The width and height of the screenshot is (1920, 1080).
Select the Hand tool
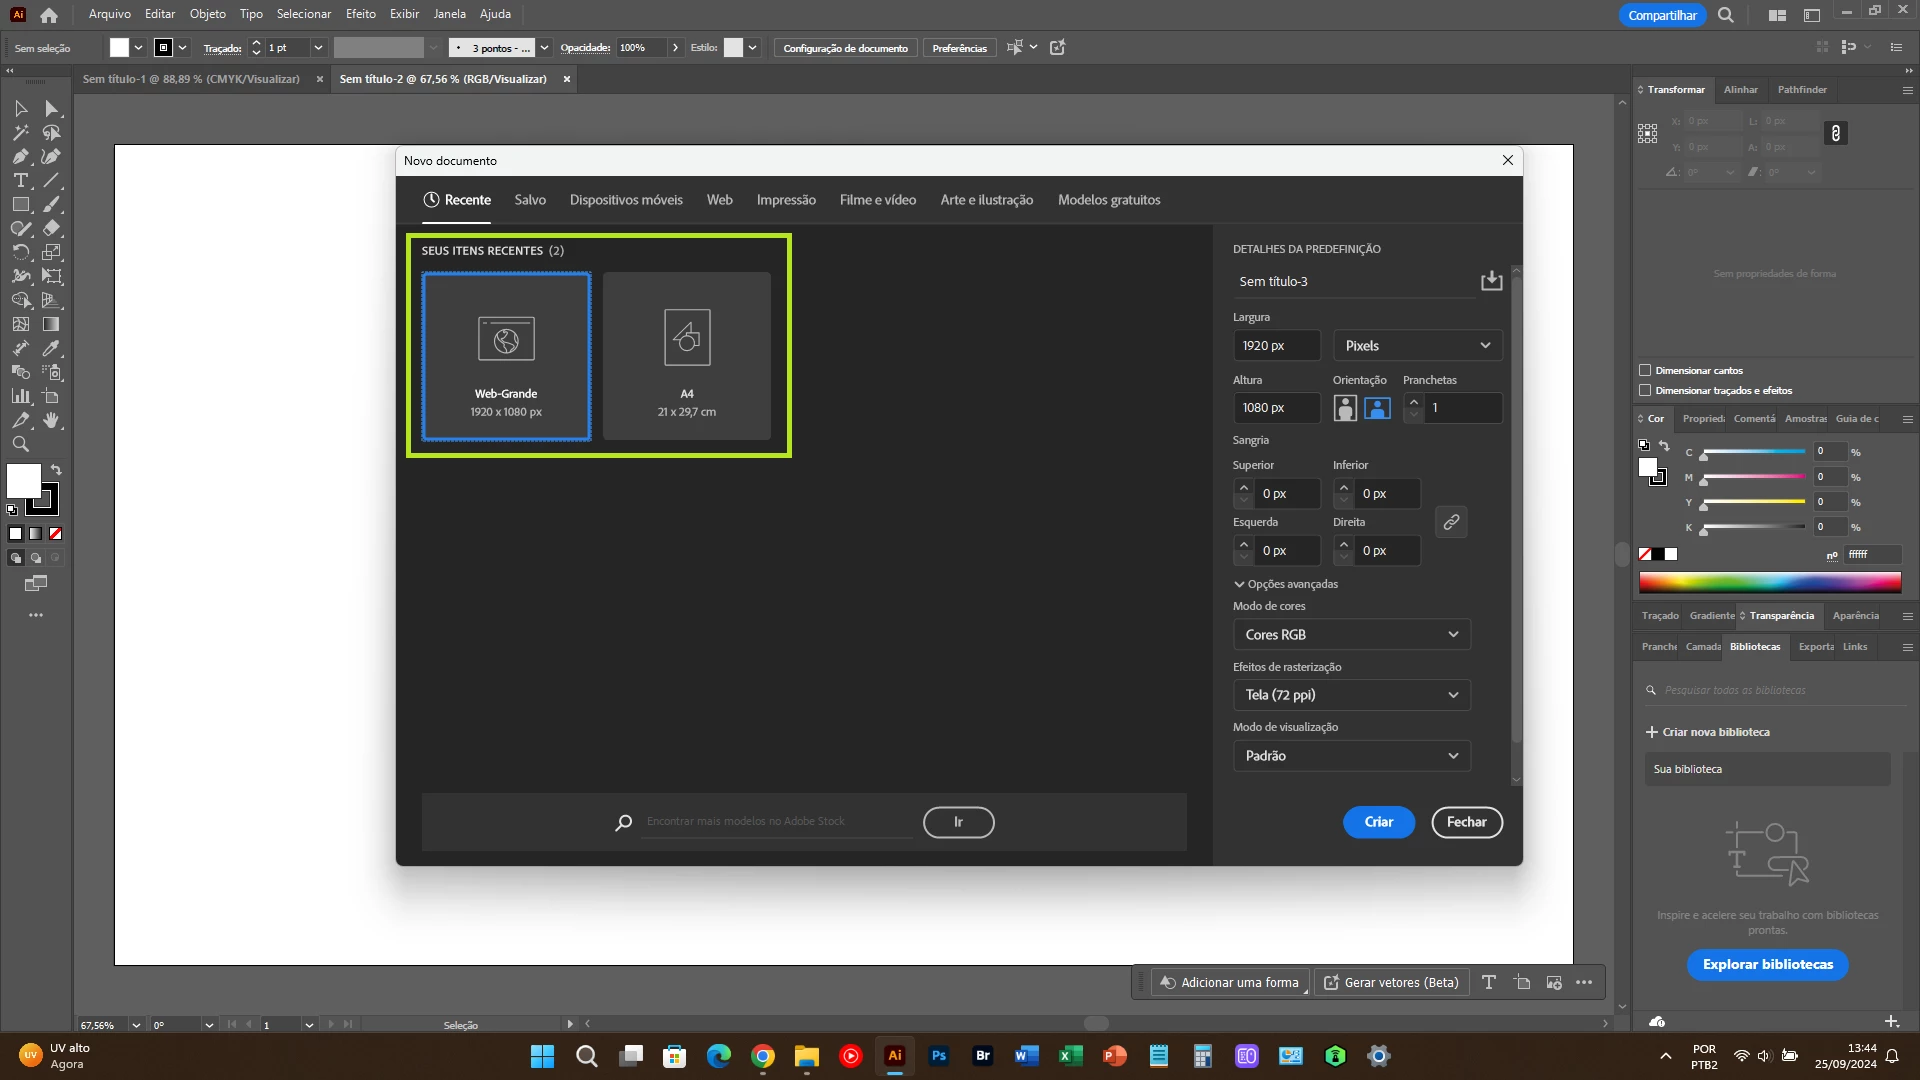tap(51, 421)
